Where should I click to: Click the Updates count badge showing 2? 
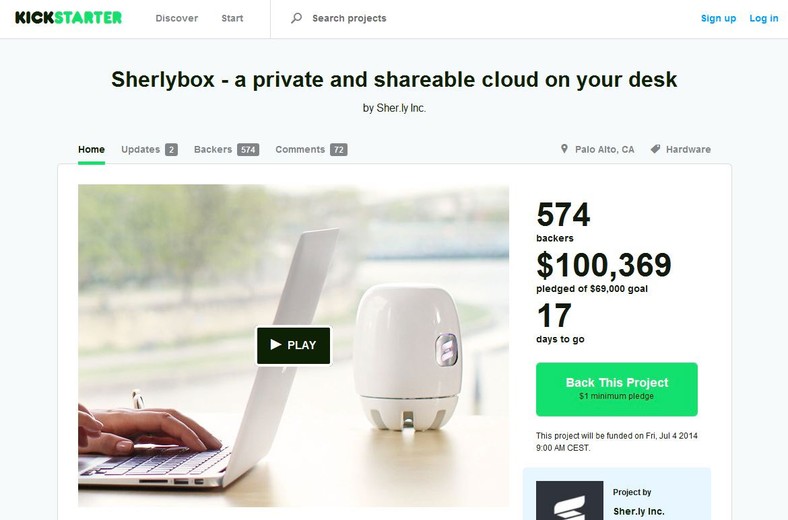[x=171, y=150]
